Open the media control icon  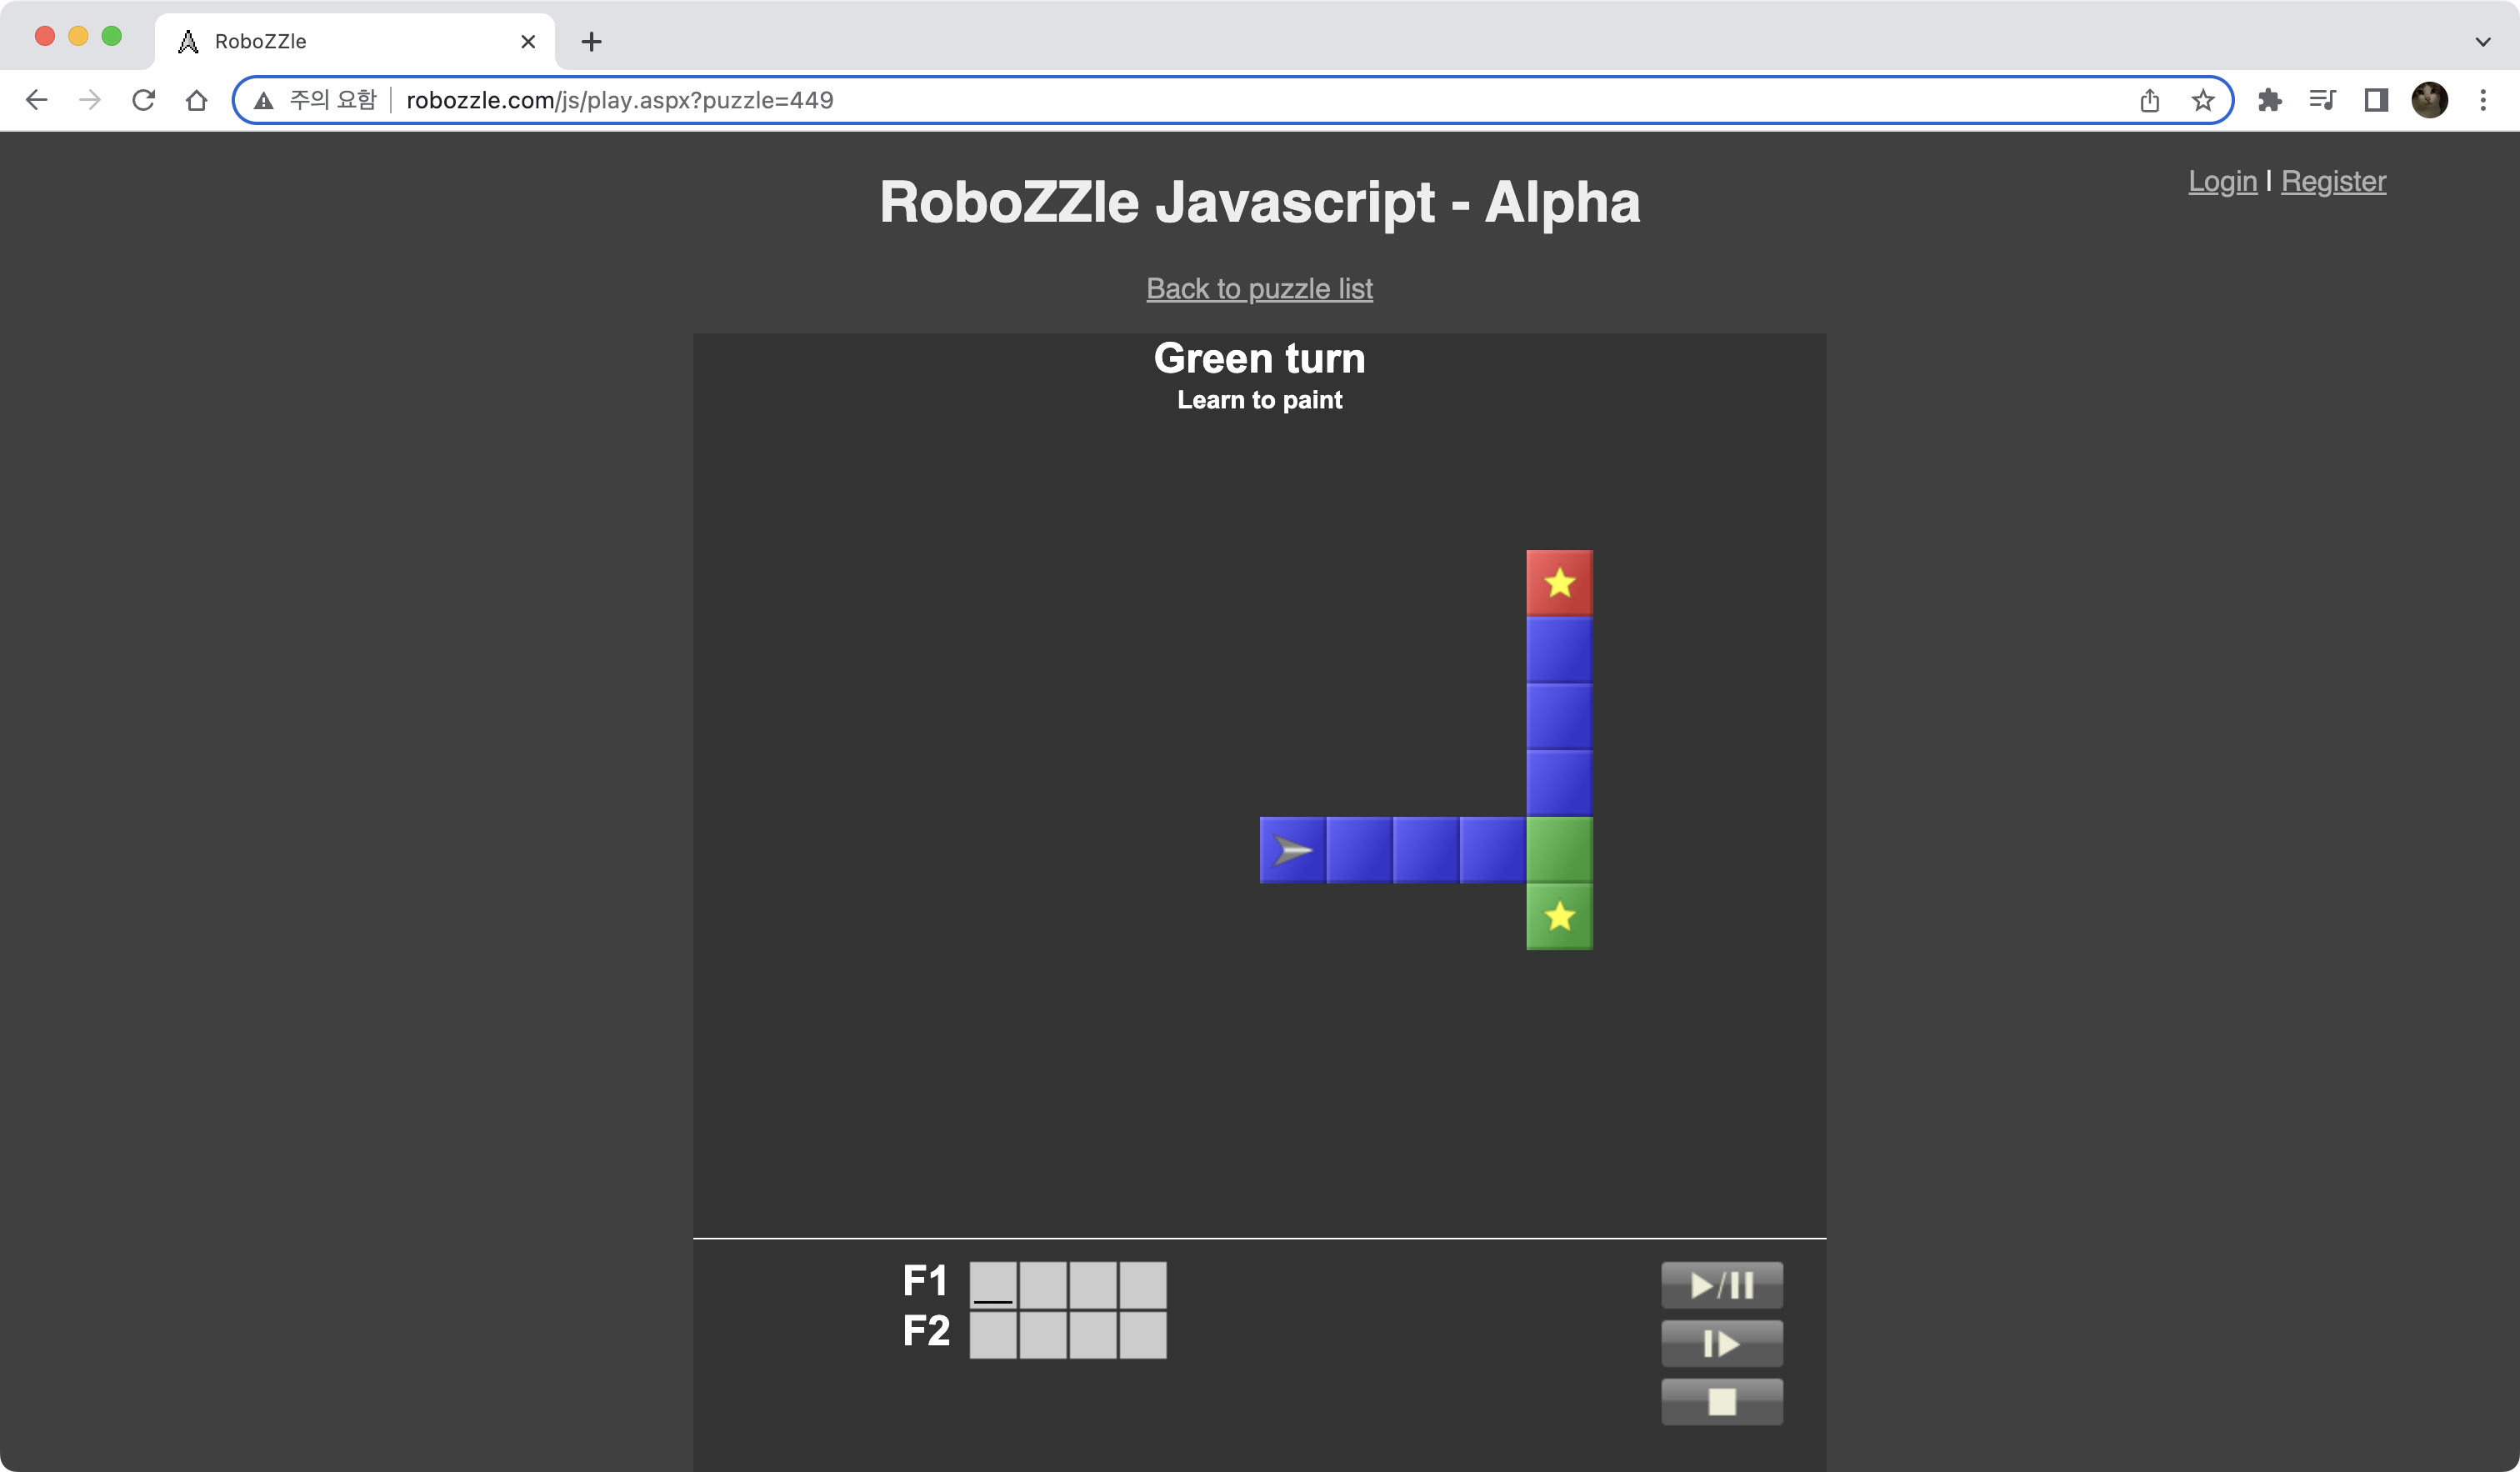[x=2322, y=100]
